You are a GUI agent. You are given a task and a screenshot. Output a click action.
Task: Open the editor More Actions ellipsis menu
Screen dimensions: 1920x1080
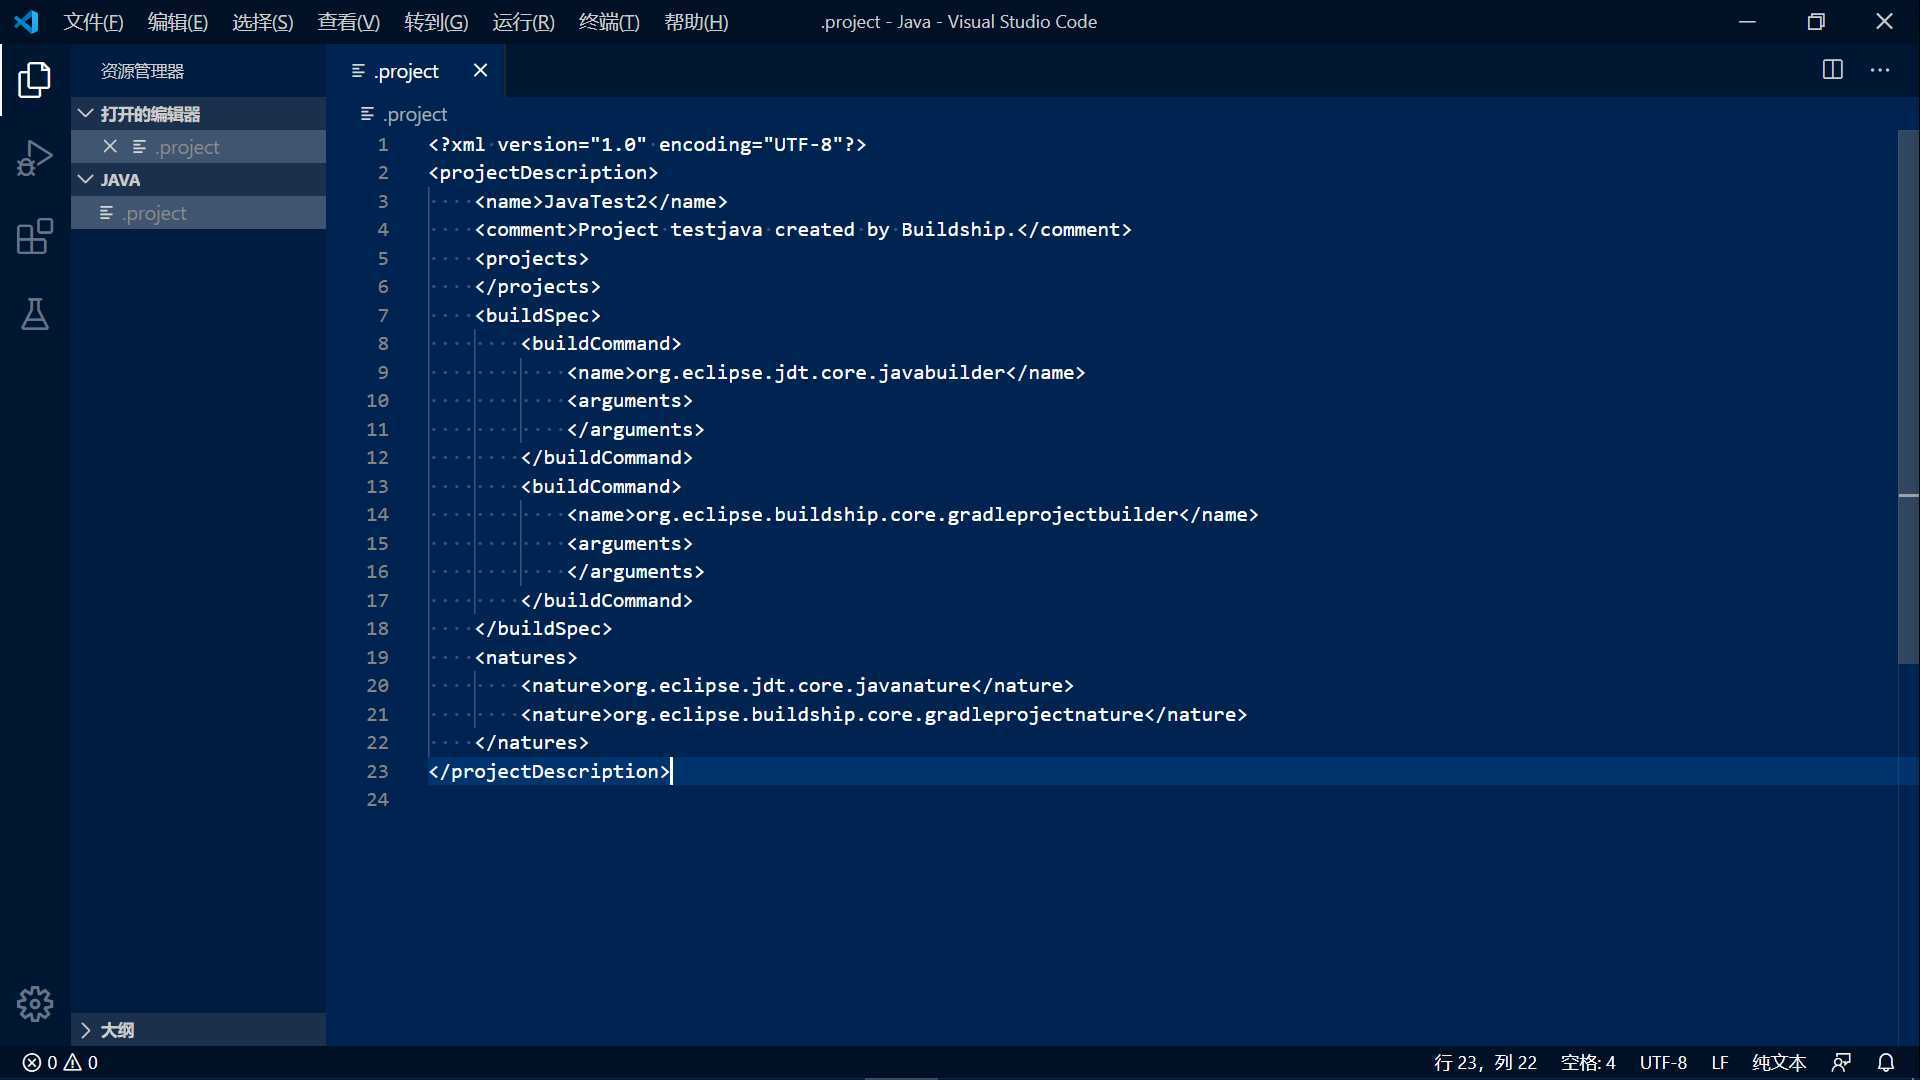[1880, 70]
